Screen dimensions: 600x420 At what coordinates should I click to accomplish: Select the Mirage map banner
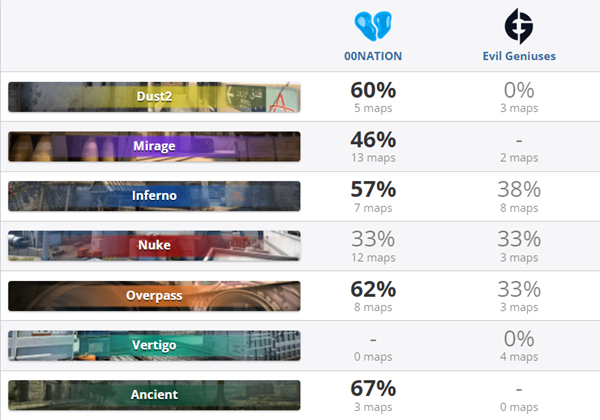tap(154, 147)
